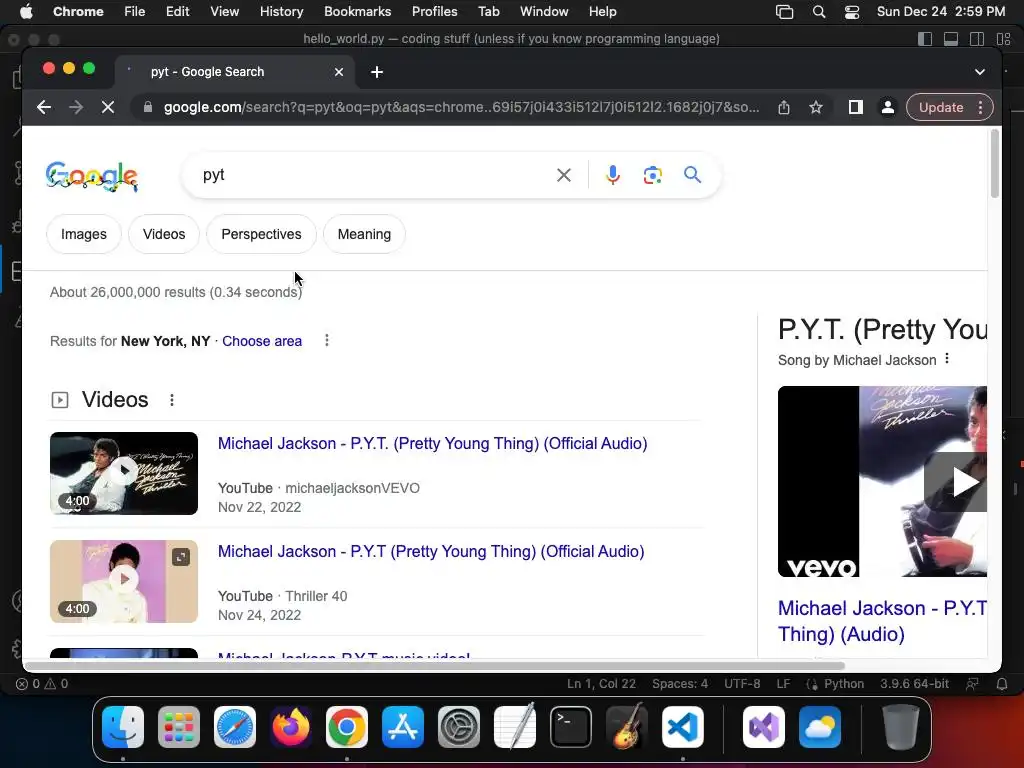This screenshot has height=768, width=1024.
Task: Open Spotlight search in menu bar
Action: 819,11
